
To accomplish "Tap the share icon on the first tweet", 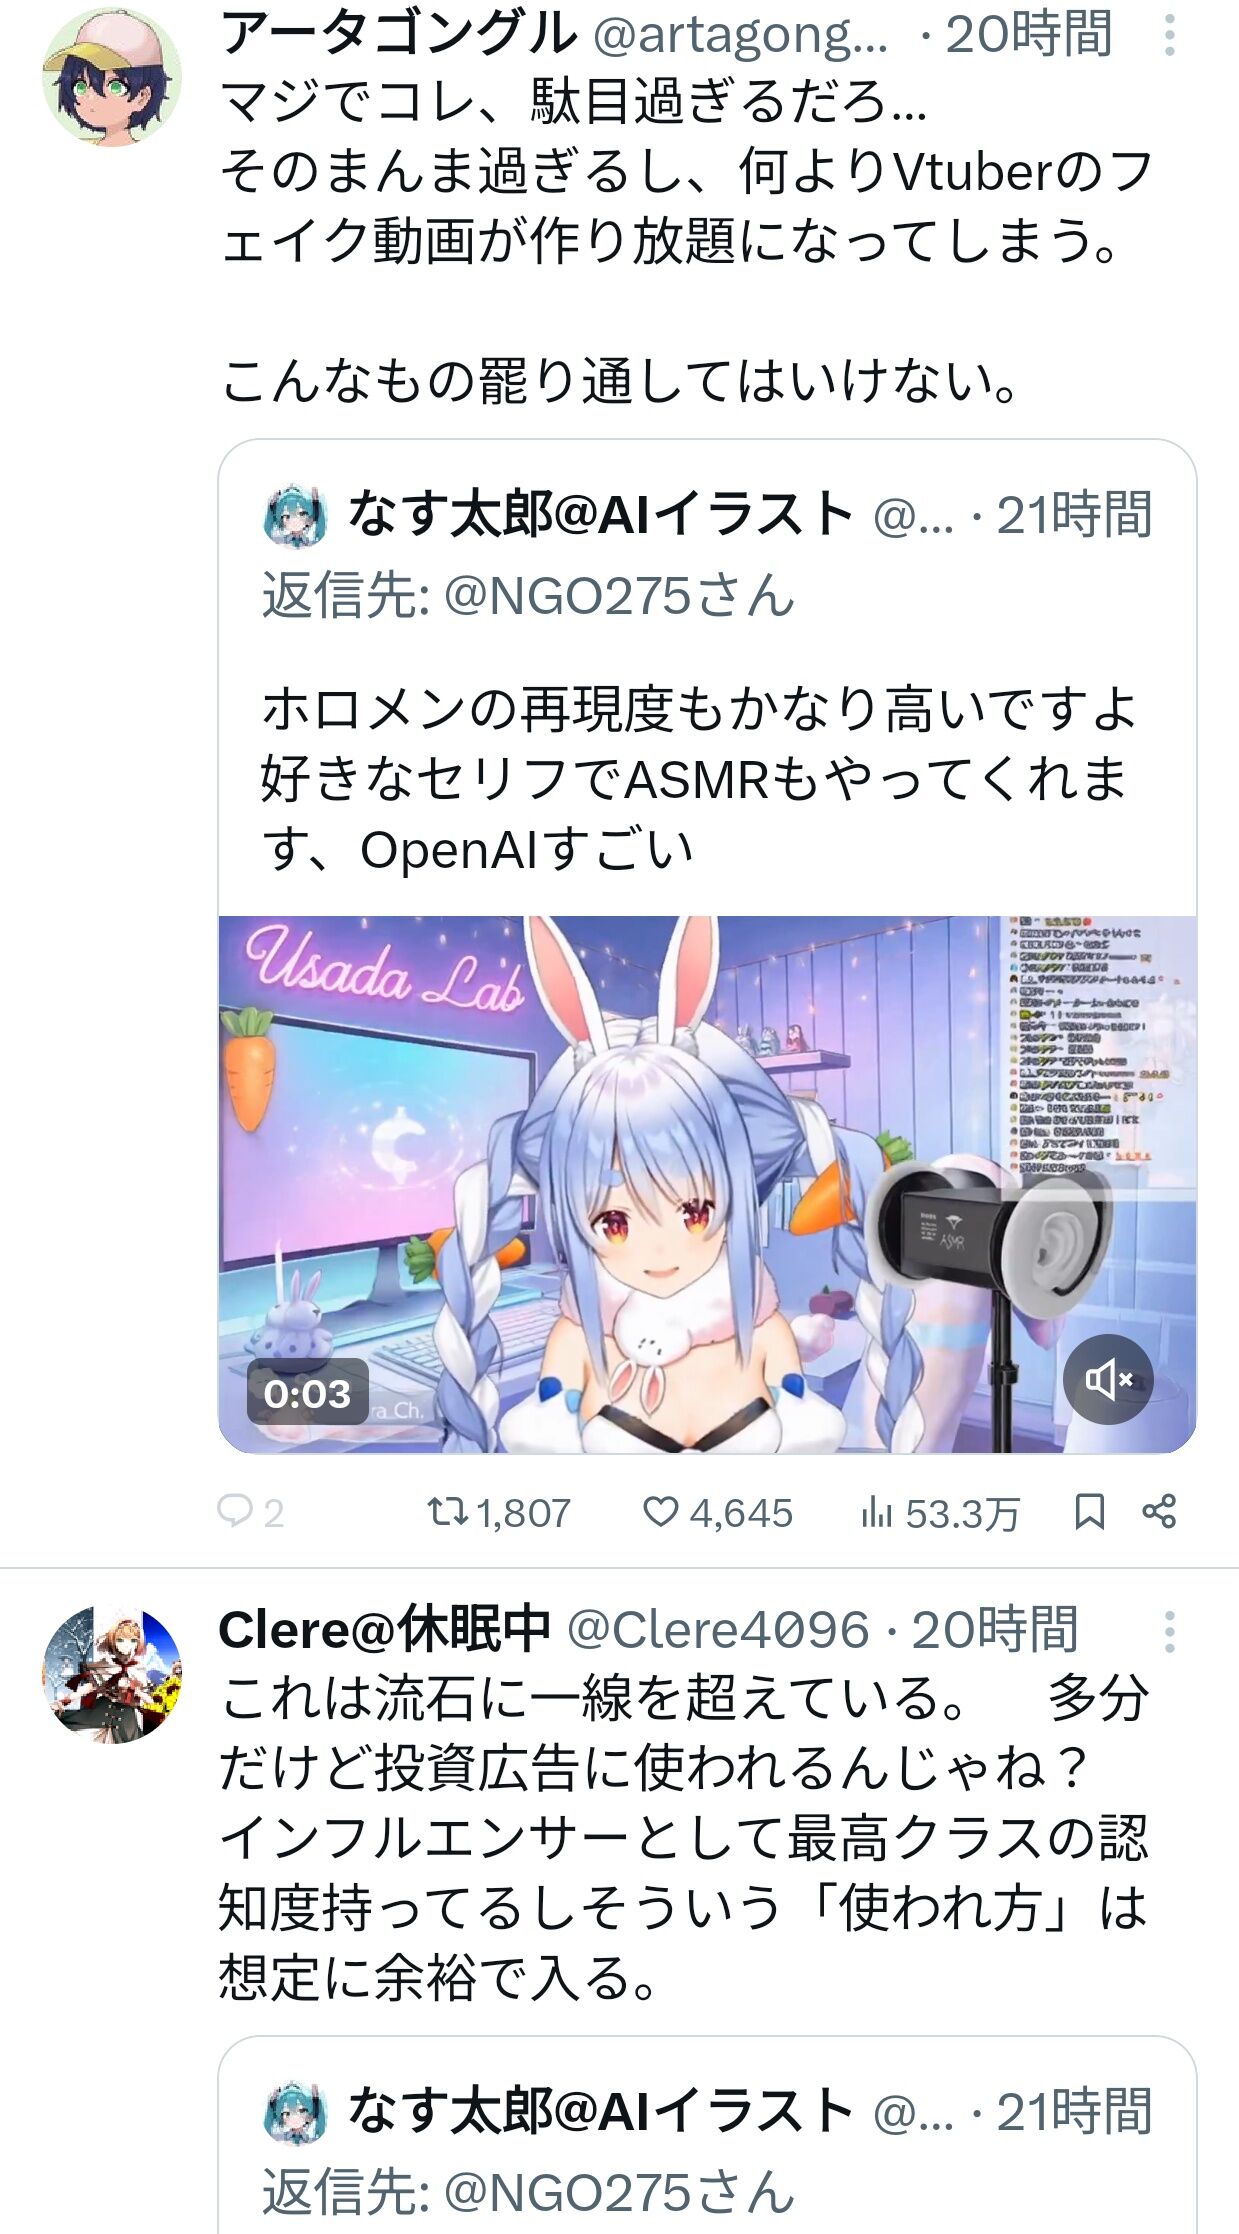I will point(1159,1511).
